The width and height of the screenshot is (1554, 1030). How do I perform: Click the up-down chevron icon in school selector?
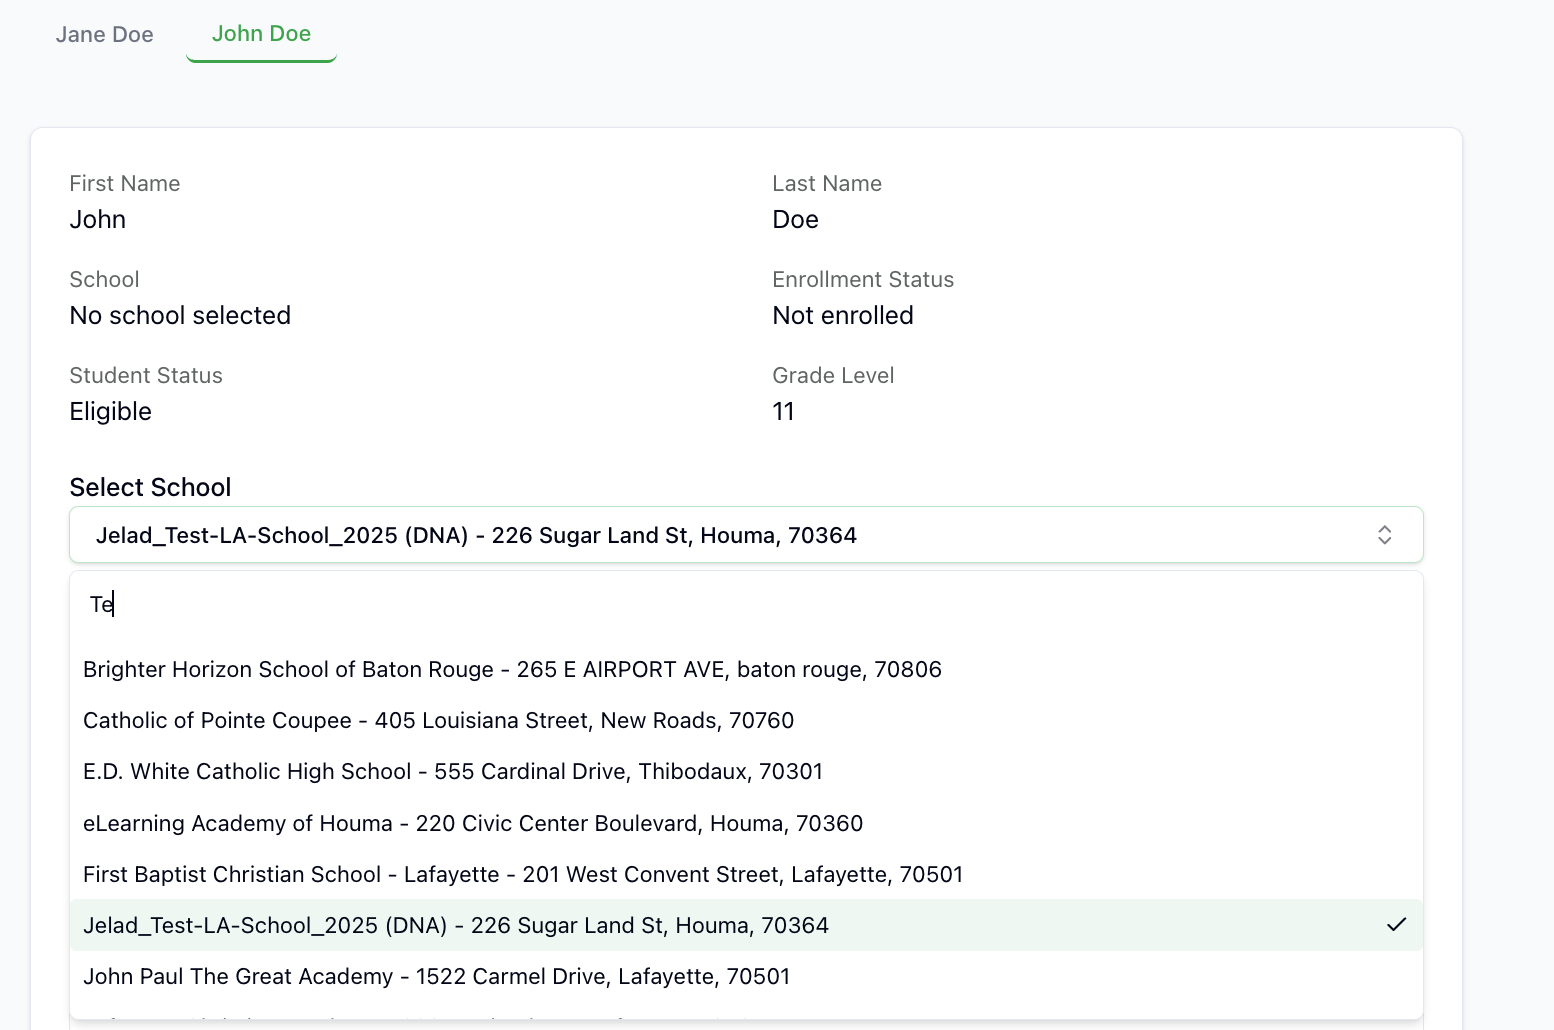[x=1384, y=535]
